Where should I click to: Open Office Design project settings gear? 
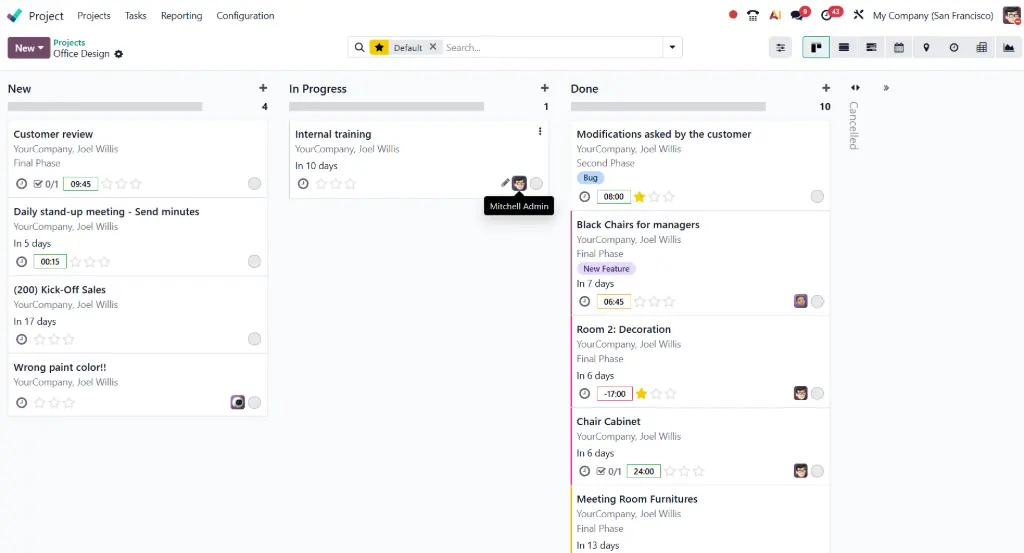[x=118, y=54]
